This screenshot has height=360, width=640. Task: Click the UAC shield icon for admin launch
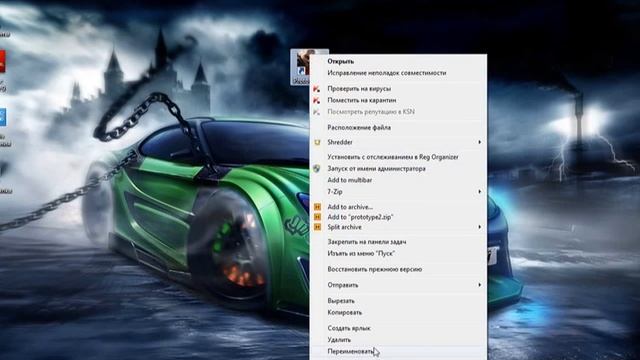[x=317, y=169]
